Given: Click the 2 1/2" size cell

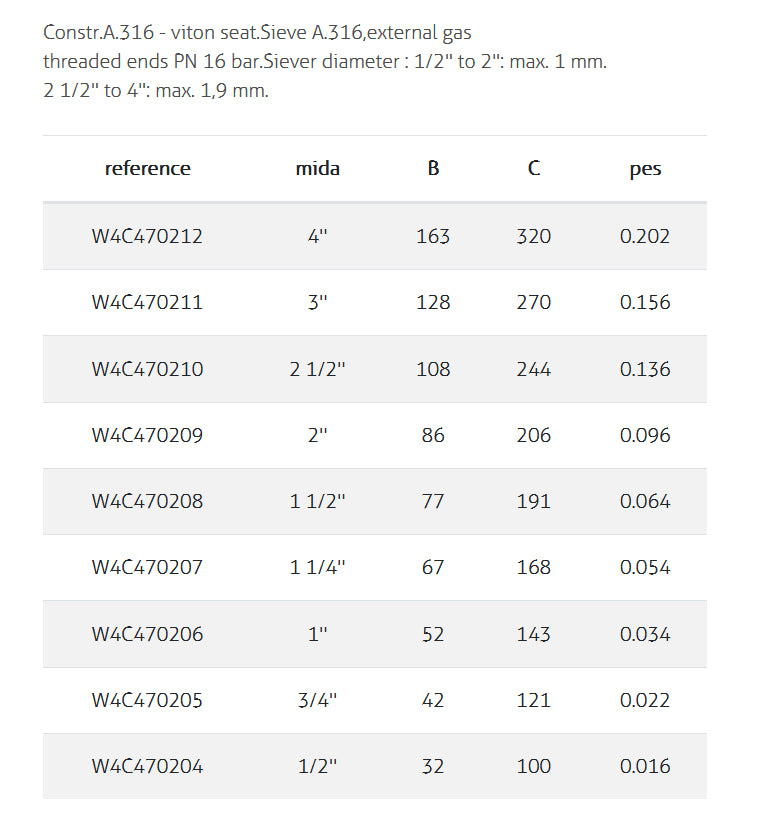Looking at the screenshot, I should (318, 369).
